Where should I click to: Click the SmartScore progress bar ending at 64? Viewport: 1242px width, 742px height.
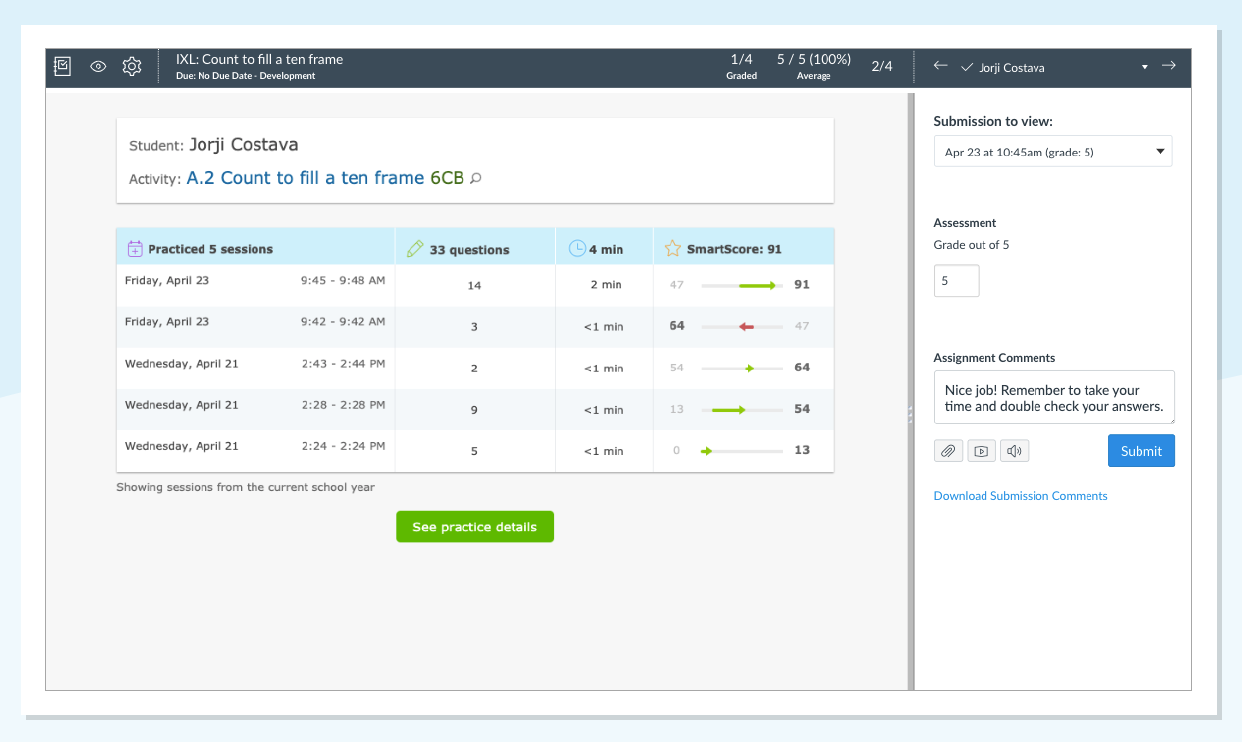click(x=741, y=368)
